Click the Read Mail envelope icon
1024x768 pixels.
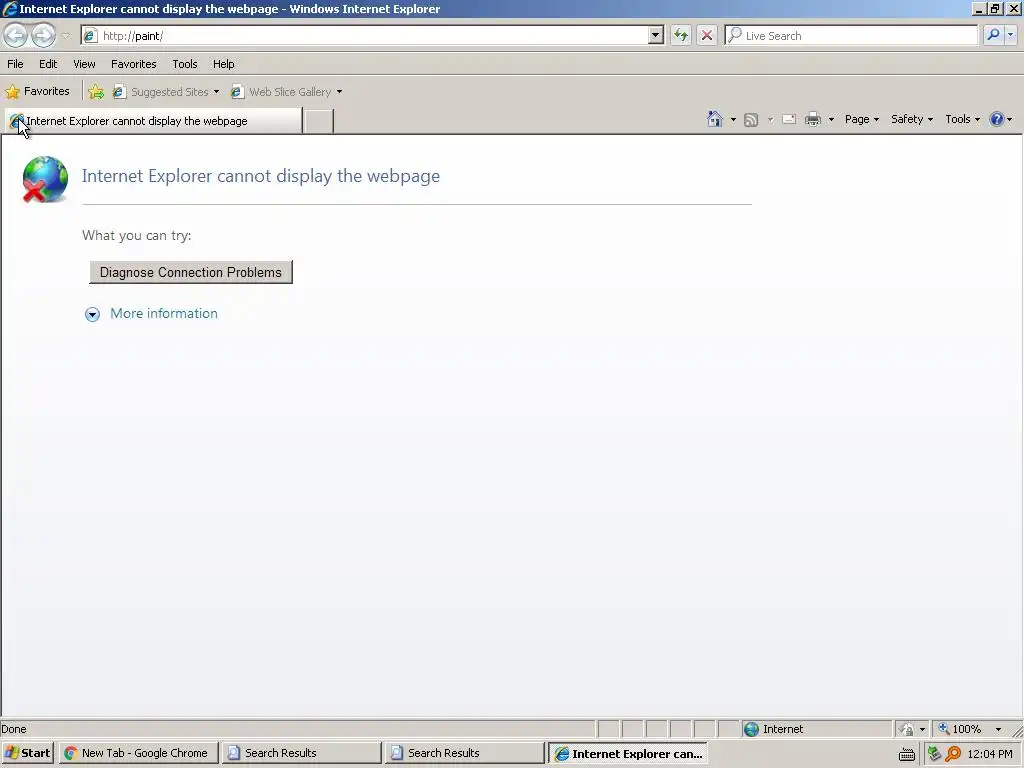pyautogui.click(x=788, y=119)
